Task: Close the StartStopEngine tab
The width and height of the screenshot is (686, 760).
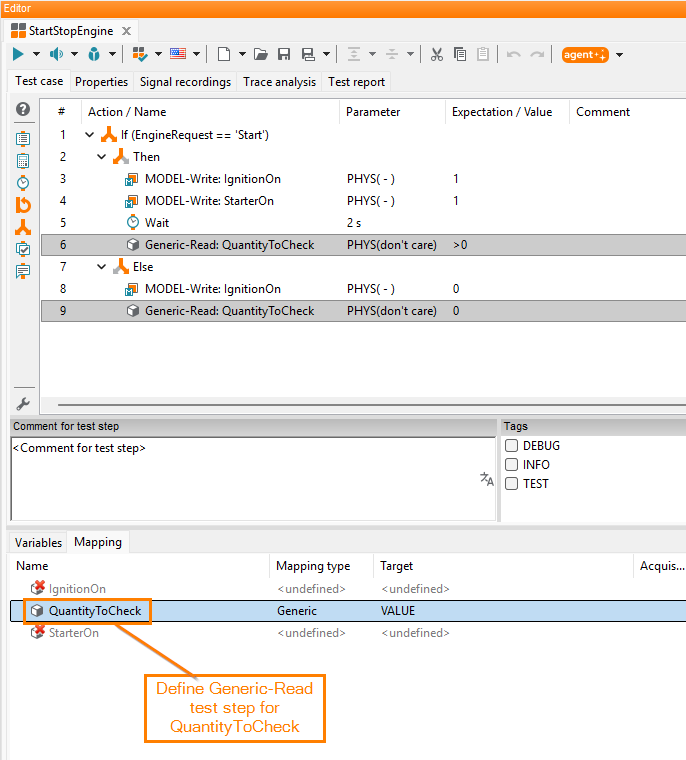Action: pos(127,31)
